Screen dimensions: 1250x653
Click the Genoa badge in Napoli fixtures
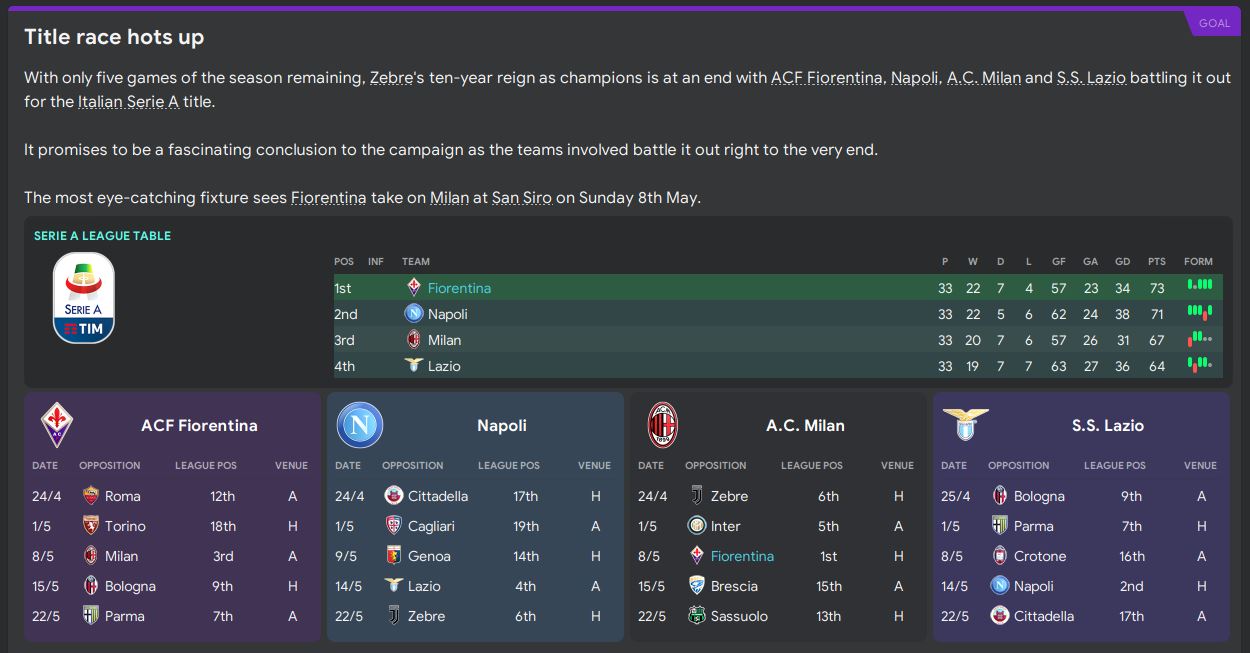coord(394,556)
